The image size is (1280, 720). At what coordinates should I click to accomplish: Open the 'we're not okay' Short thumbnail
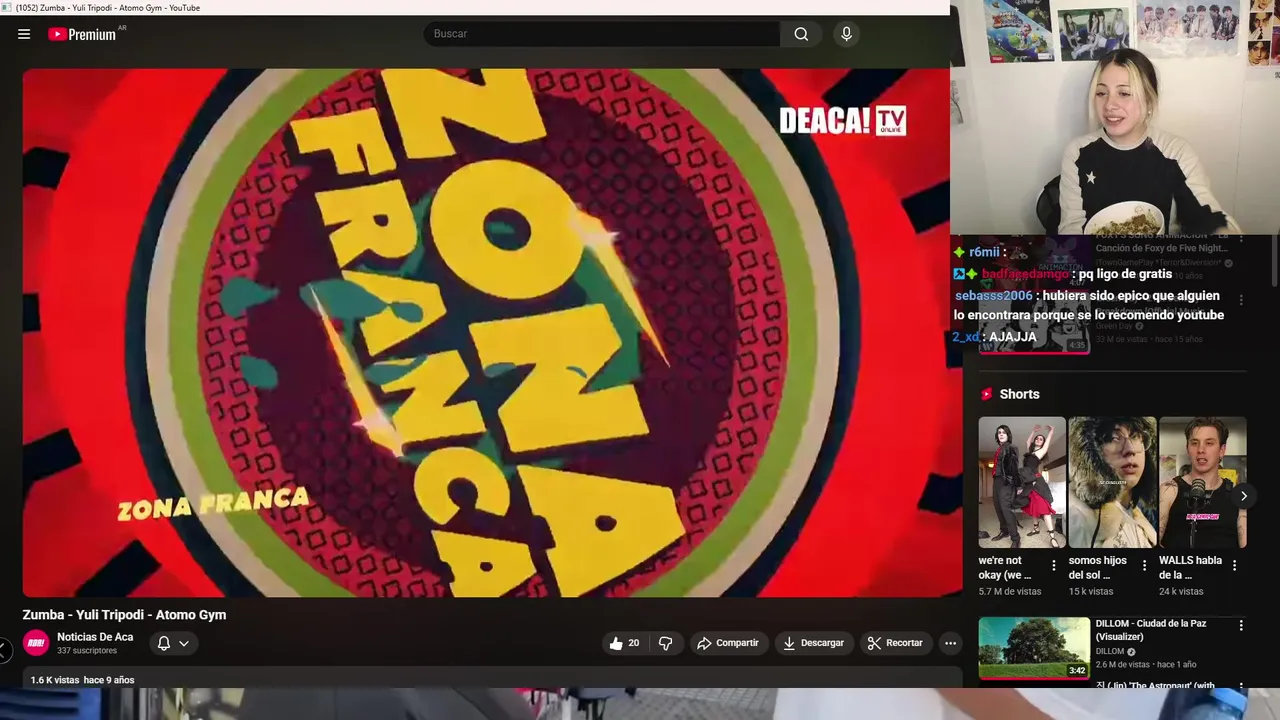[1022, 482]
